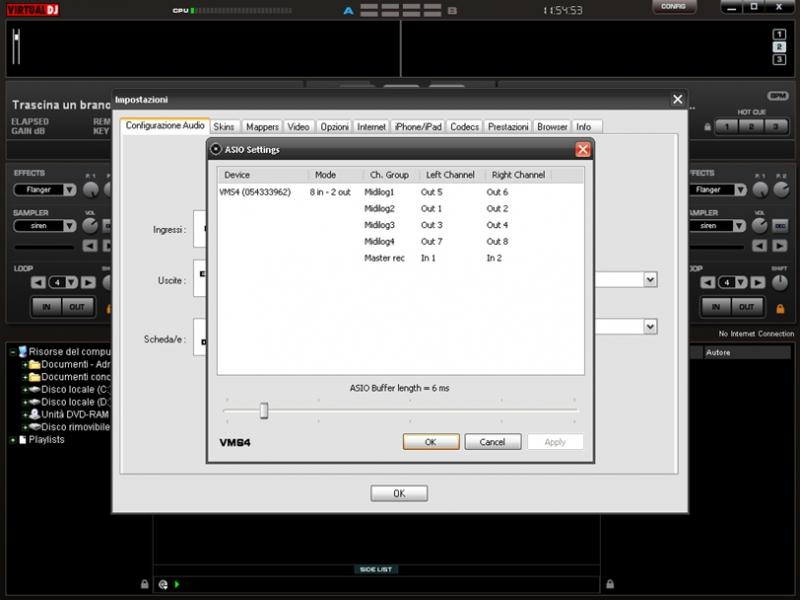Click the ASIO Settings title bar icon
This screenshot has height=600, width=800.
pyautogui.click(x=216, y=149)
